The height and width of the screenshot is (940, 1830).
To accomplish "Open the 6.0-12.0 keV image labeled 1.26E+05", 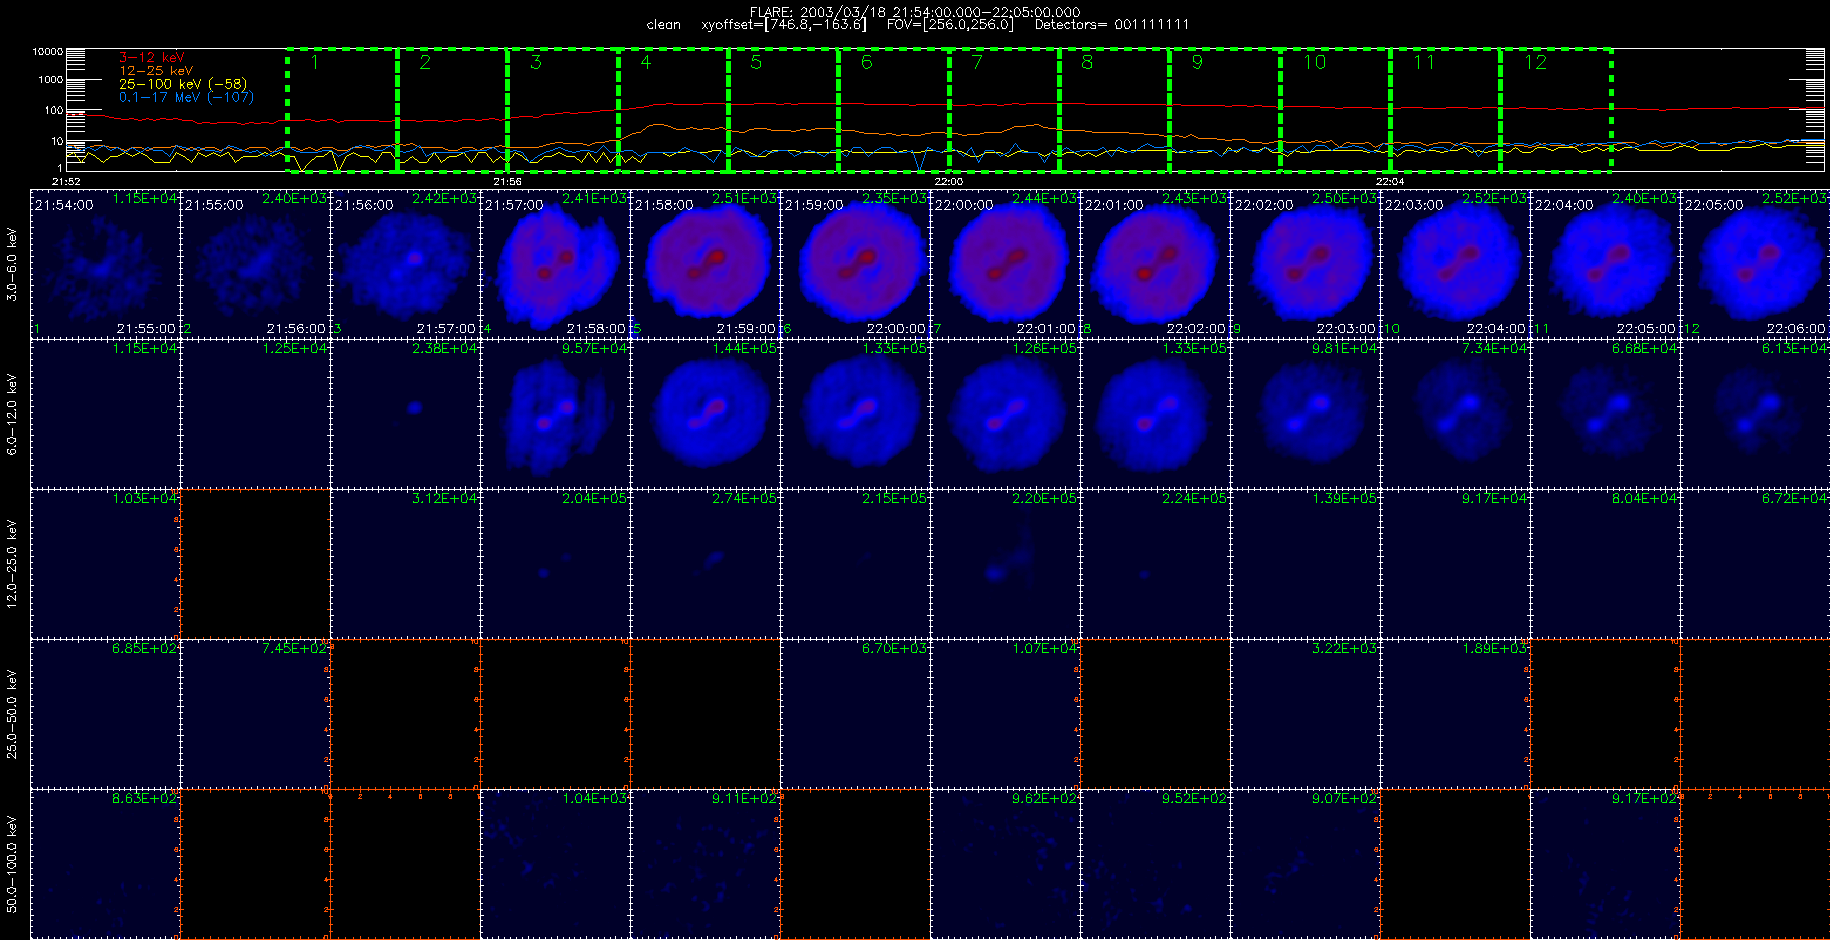I will [x=1005, y=413].
